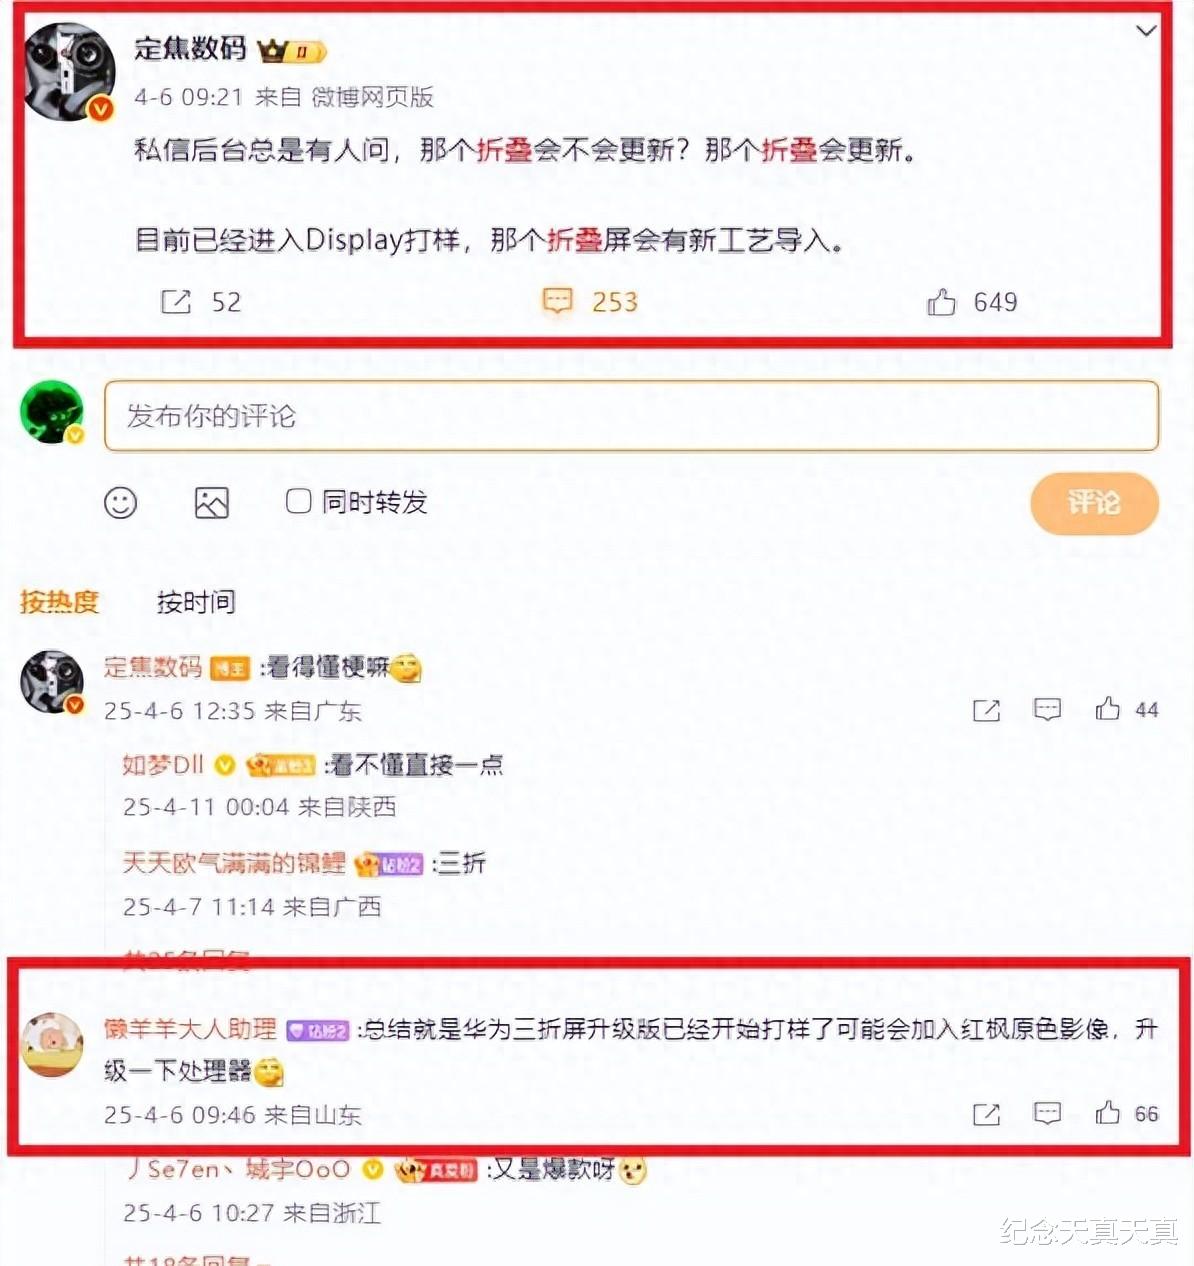
Task: Sort comments by 按热度
Action: pyautogui.click(x=59, y=601)
